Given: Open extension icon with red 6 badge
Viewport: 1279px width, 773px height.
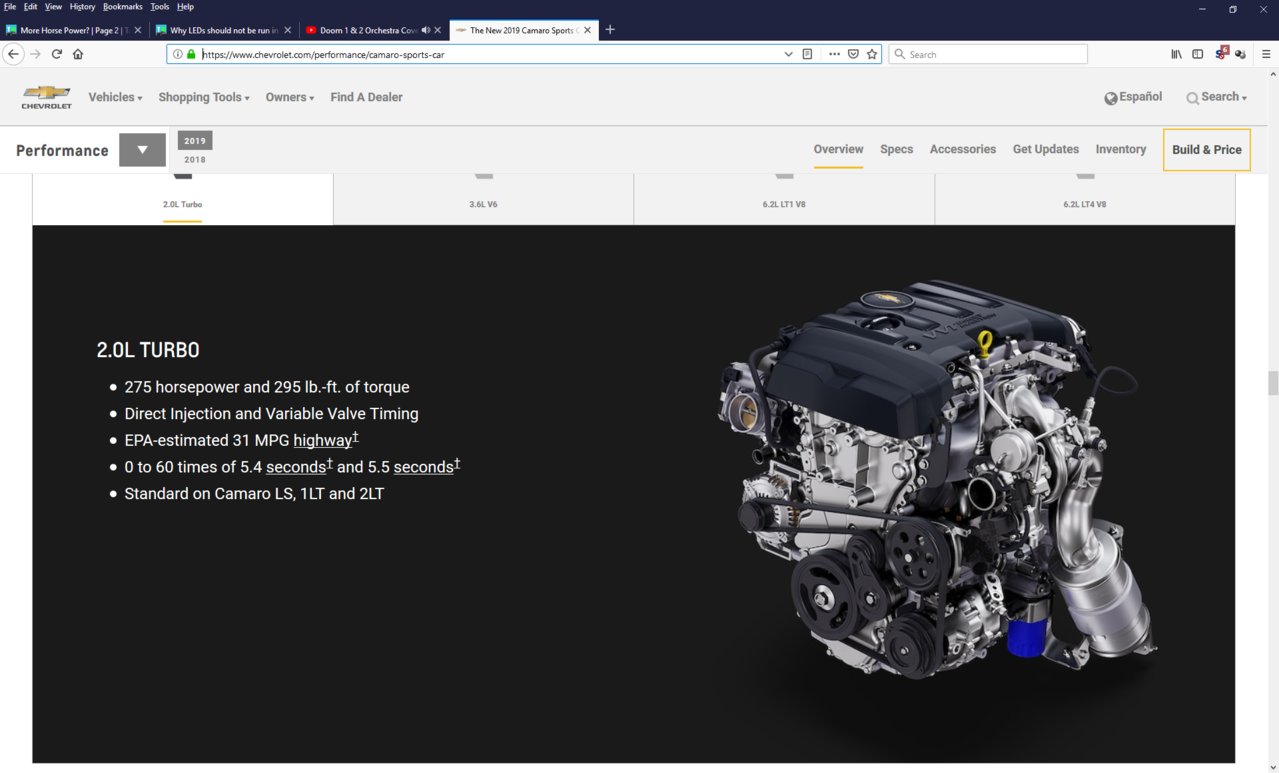Looking at the screenshot, I should tap(1221, 53).
